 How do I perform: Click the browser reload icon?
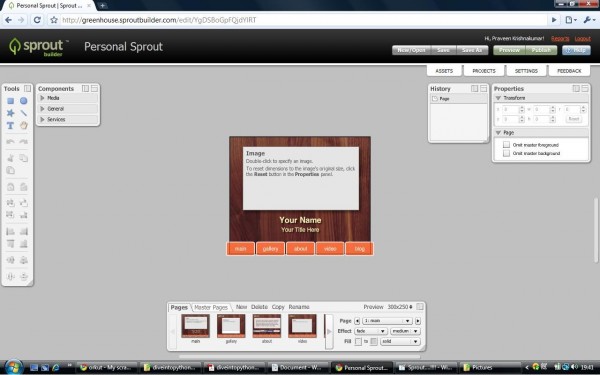37,20
